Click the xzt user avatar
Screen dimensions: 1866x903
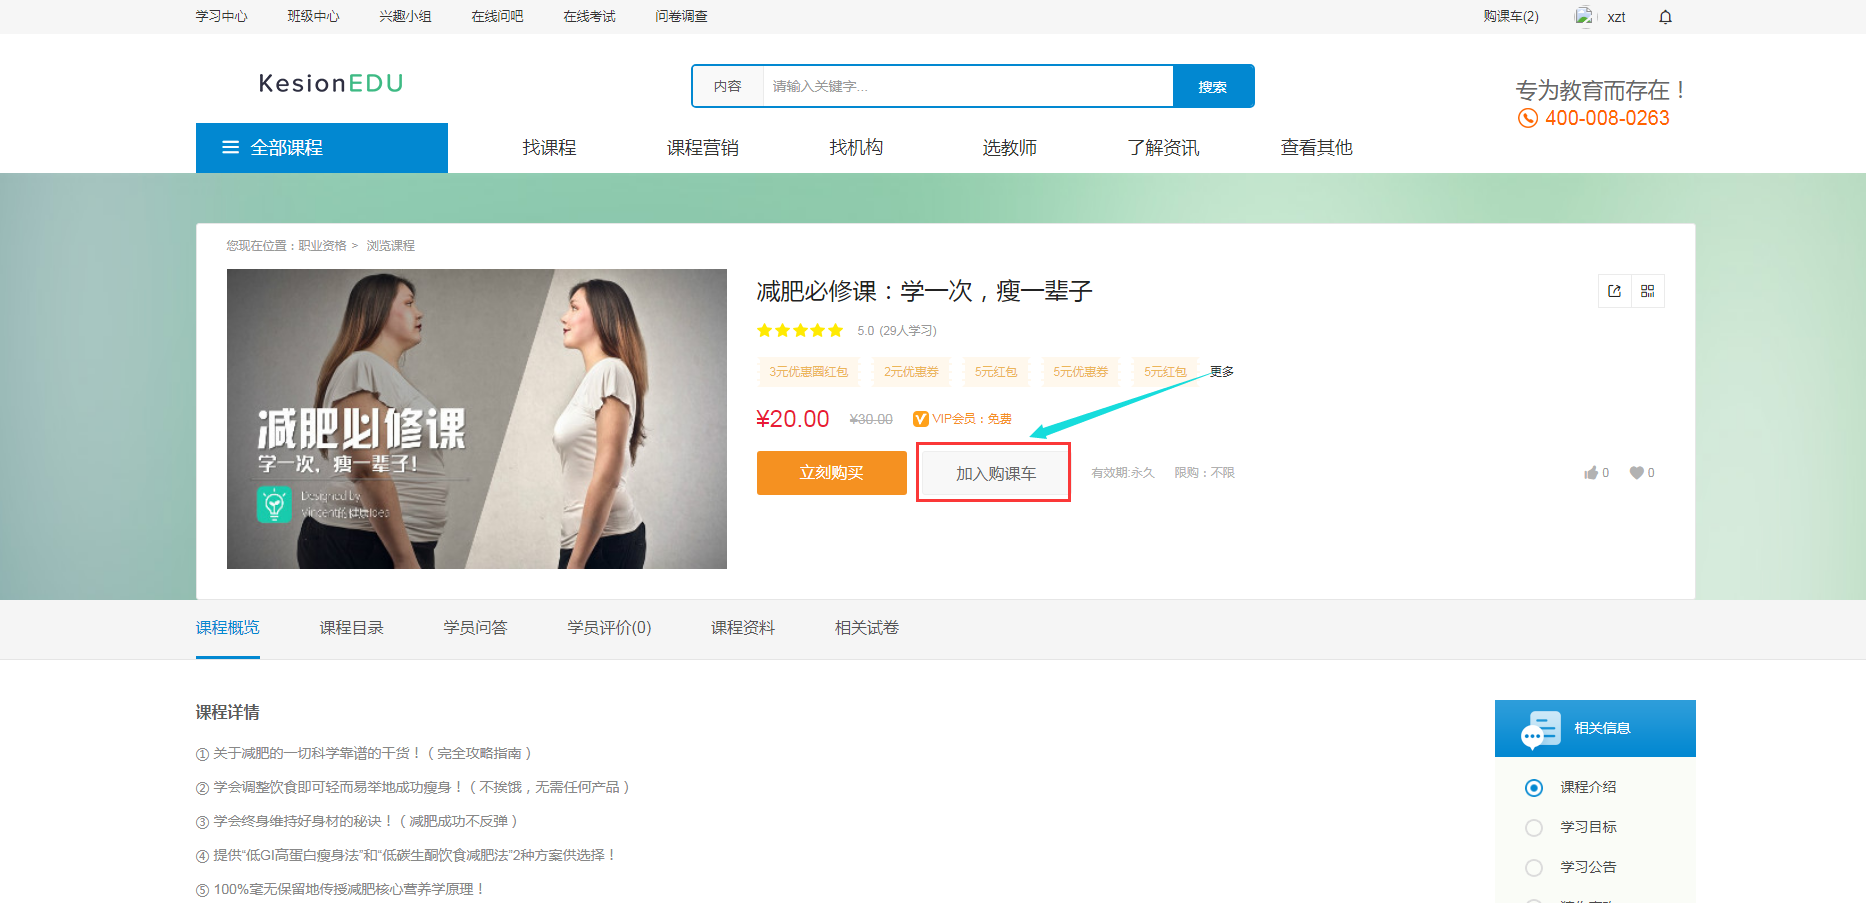coord(1584,16)
